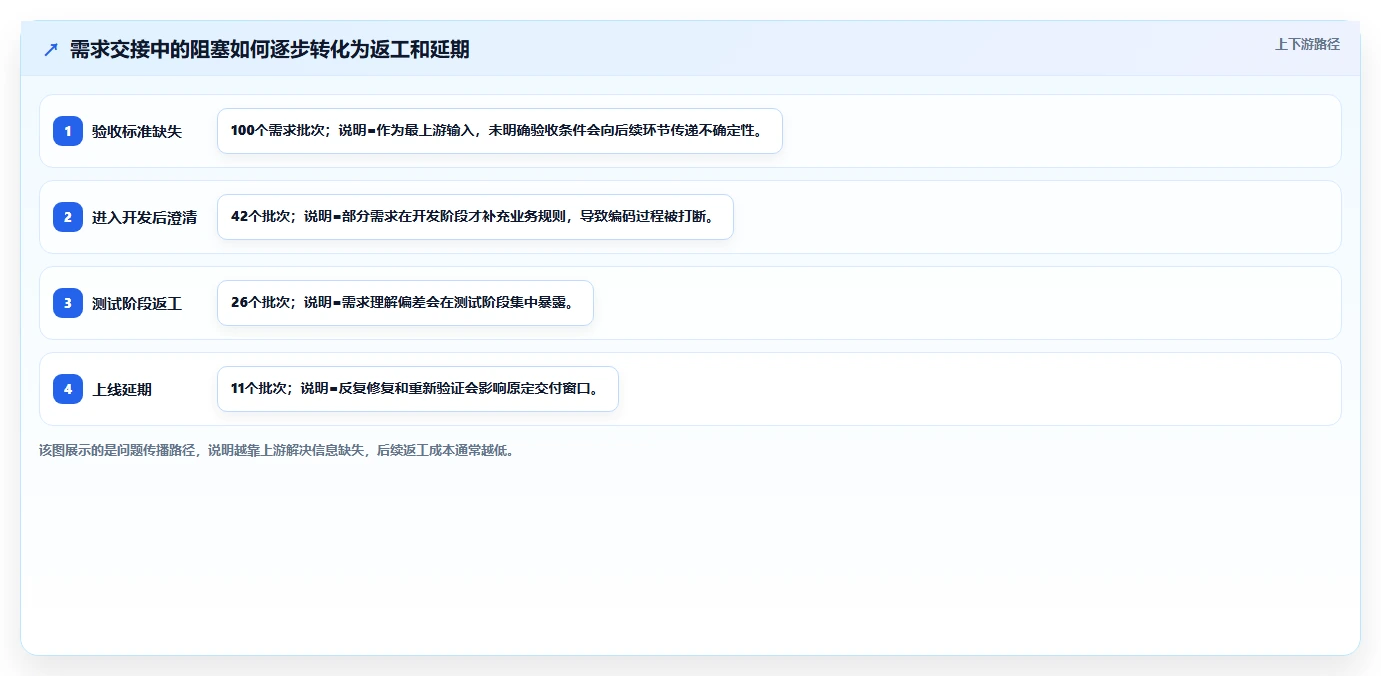
Task: Click the 上线延期 step label
Action: tap(122, 389)
